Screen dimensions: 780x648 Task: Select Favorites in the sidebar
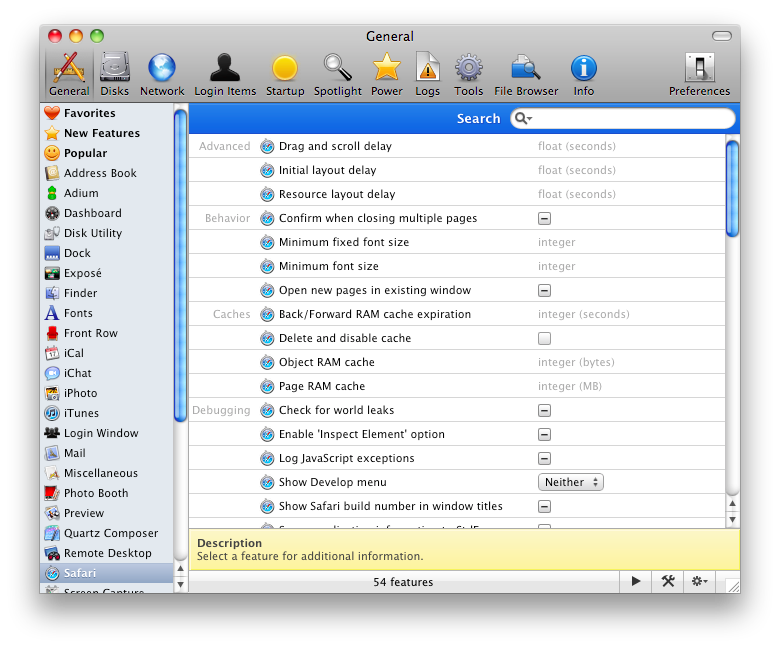[x=106, y=113]
